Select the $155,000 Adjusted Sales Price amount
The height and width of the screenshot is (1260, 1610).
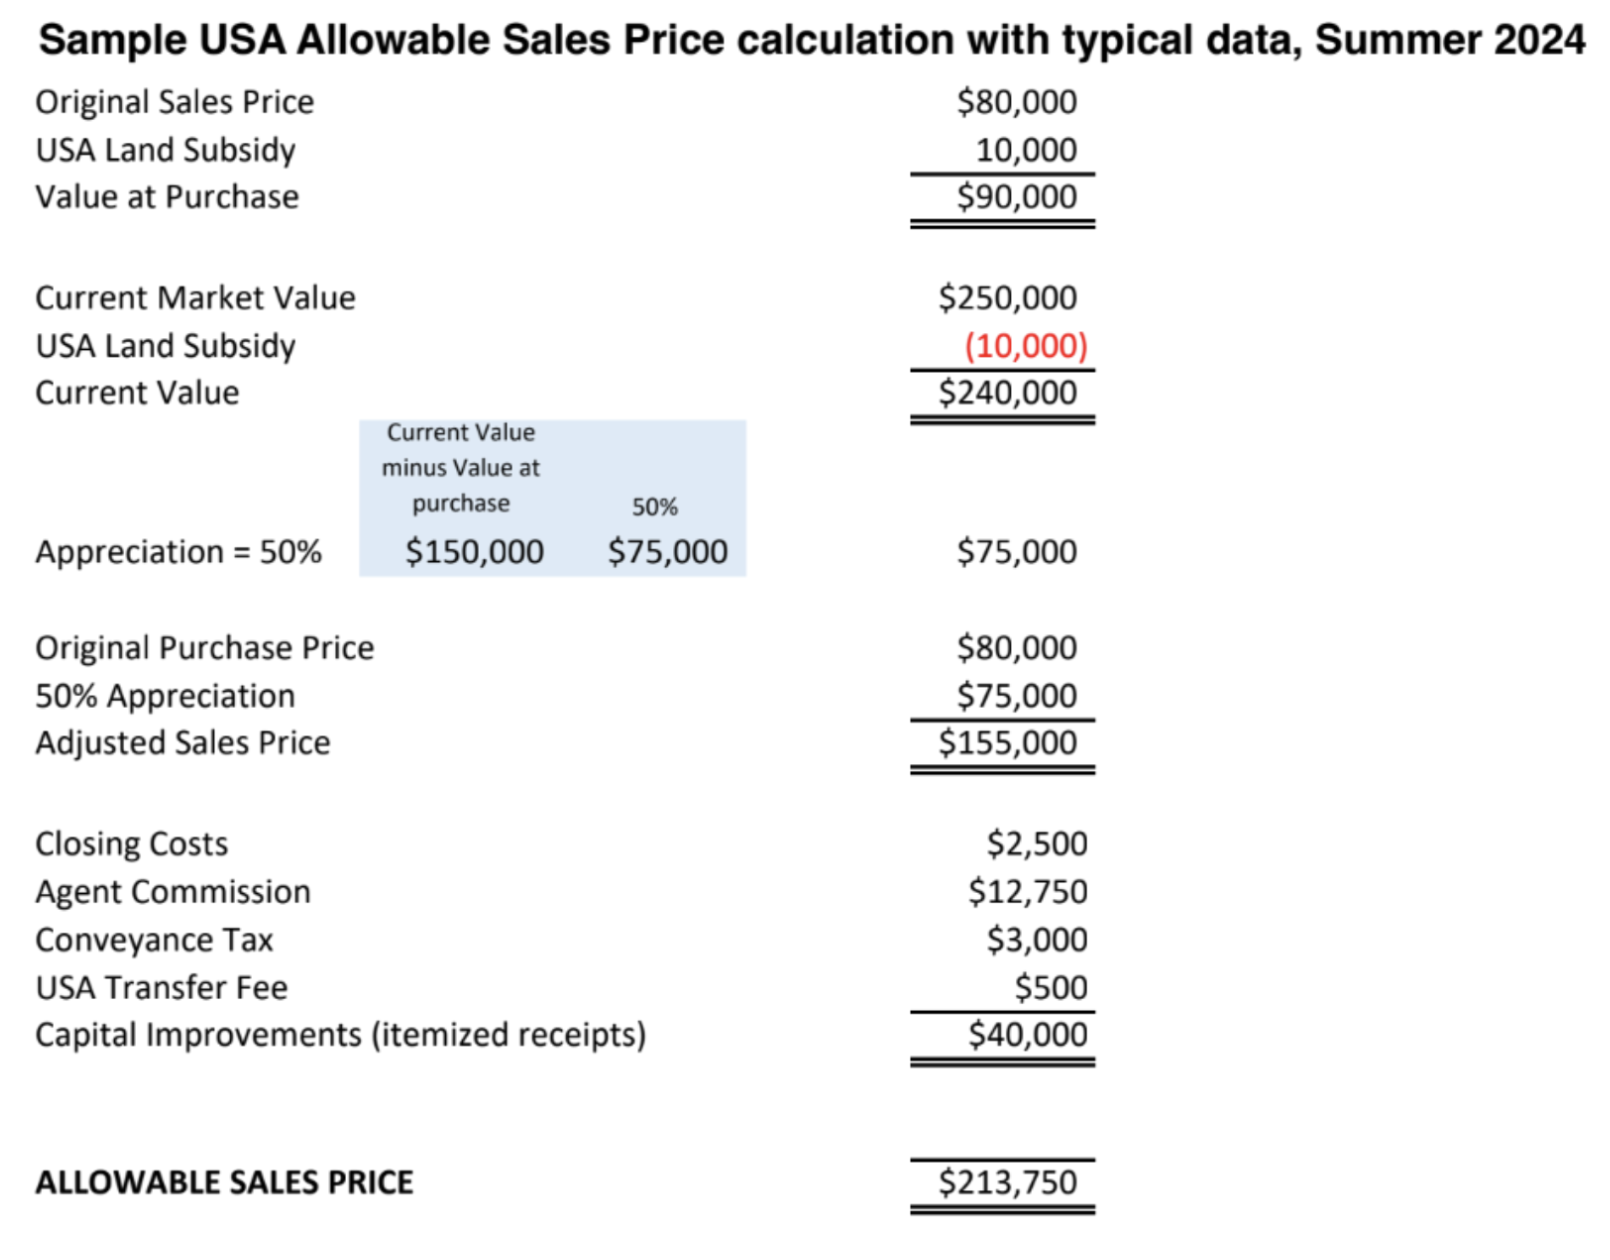(1007, 743)
